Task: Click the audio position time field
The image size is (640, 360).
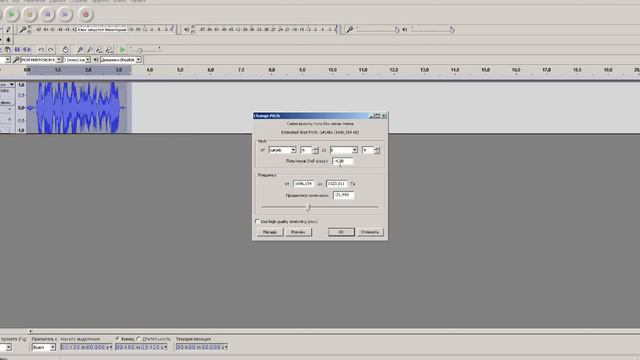Action: (x=202, y=347)
